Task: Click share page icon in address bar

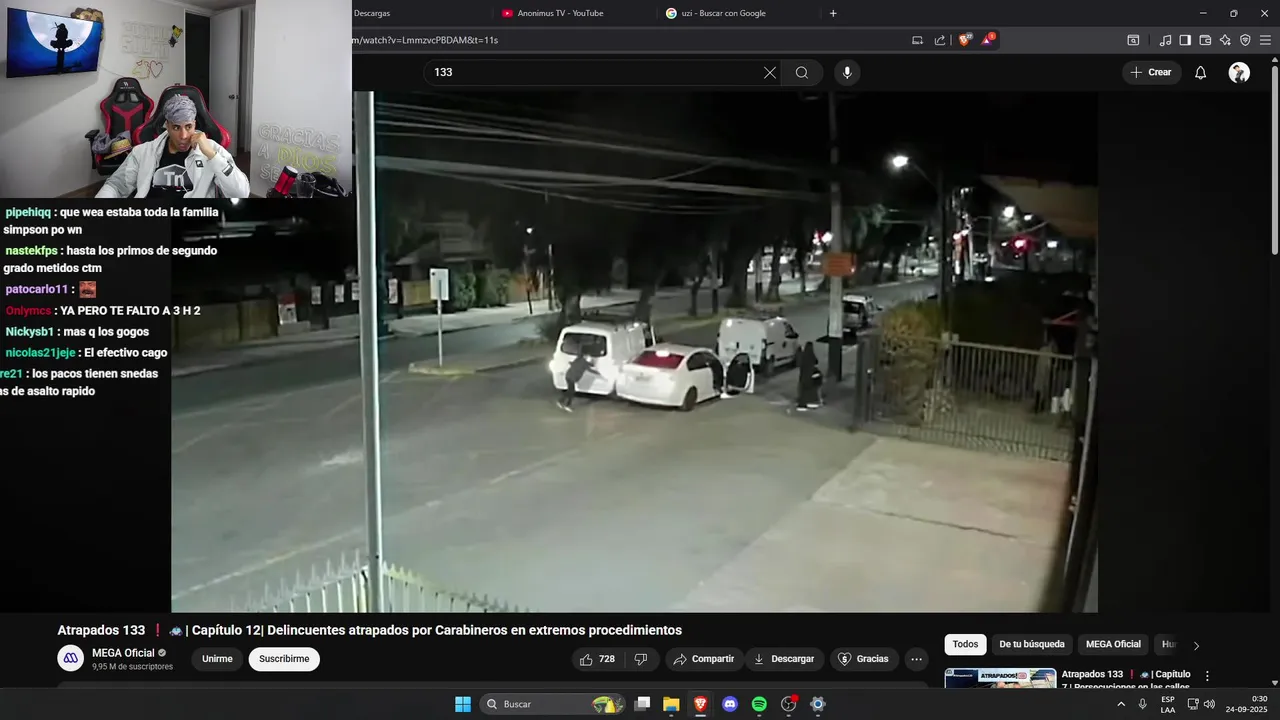Action: 940,40
